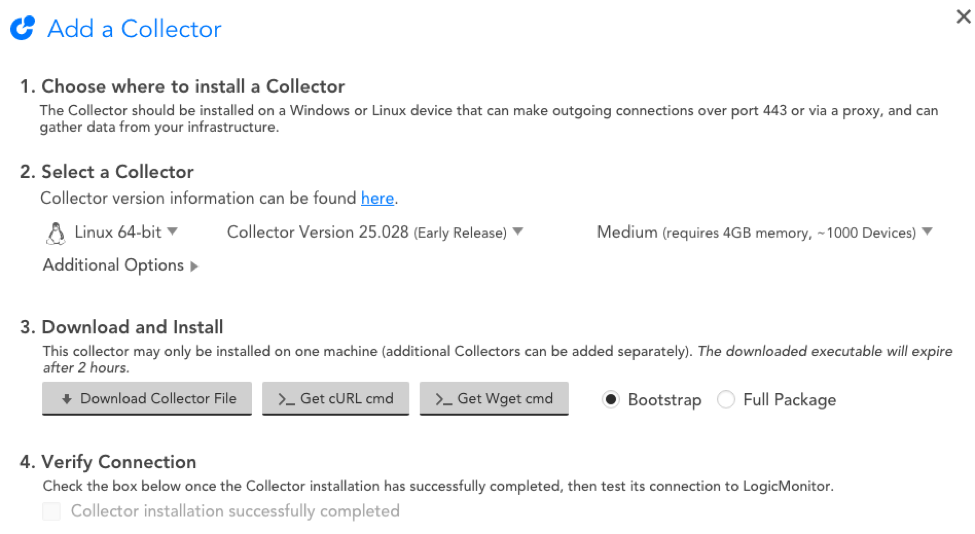Click Download Collector File button
The height and width of the screenshot is (534, 975).
(x=147, y=398)
